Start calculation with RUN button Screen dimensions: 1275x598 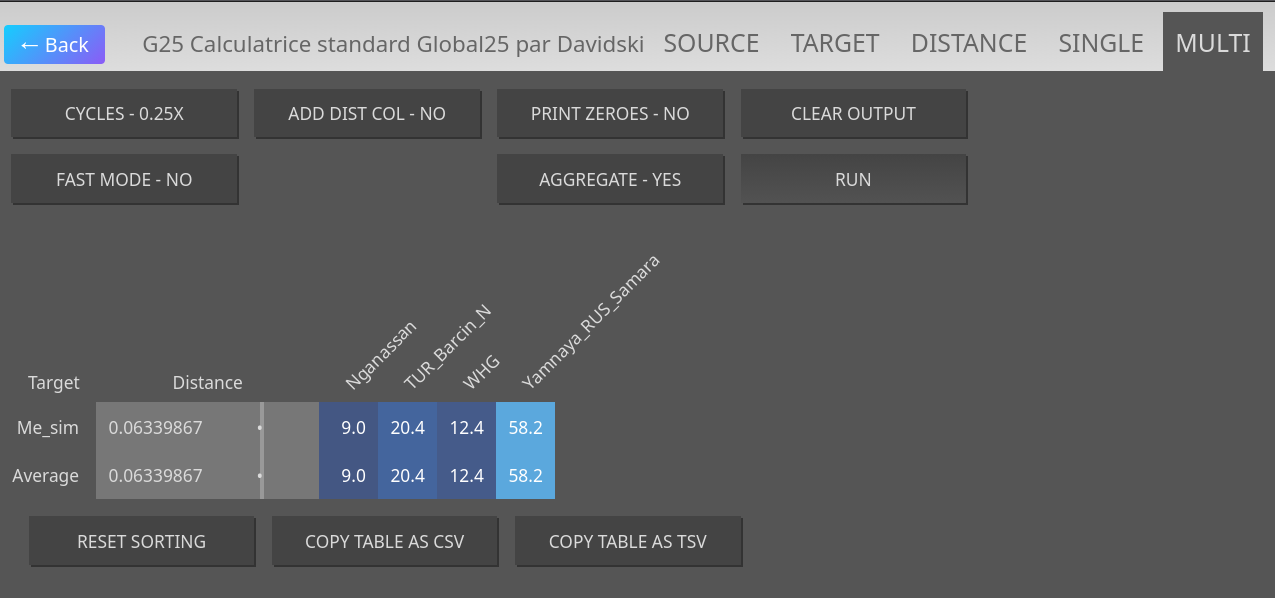pyautogui.click(x=853, y=180)
